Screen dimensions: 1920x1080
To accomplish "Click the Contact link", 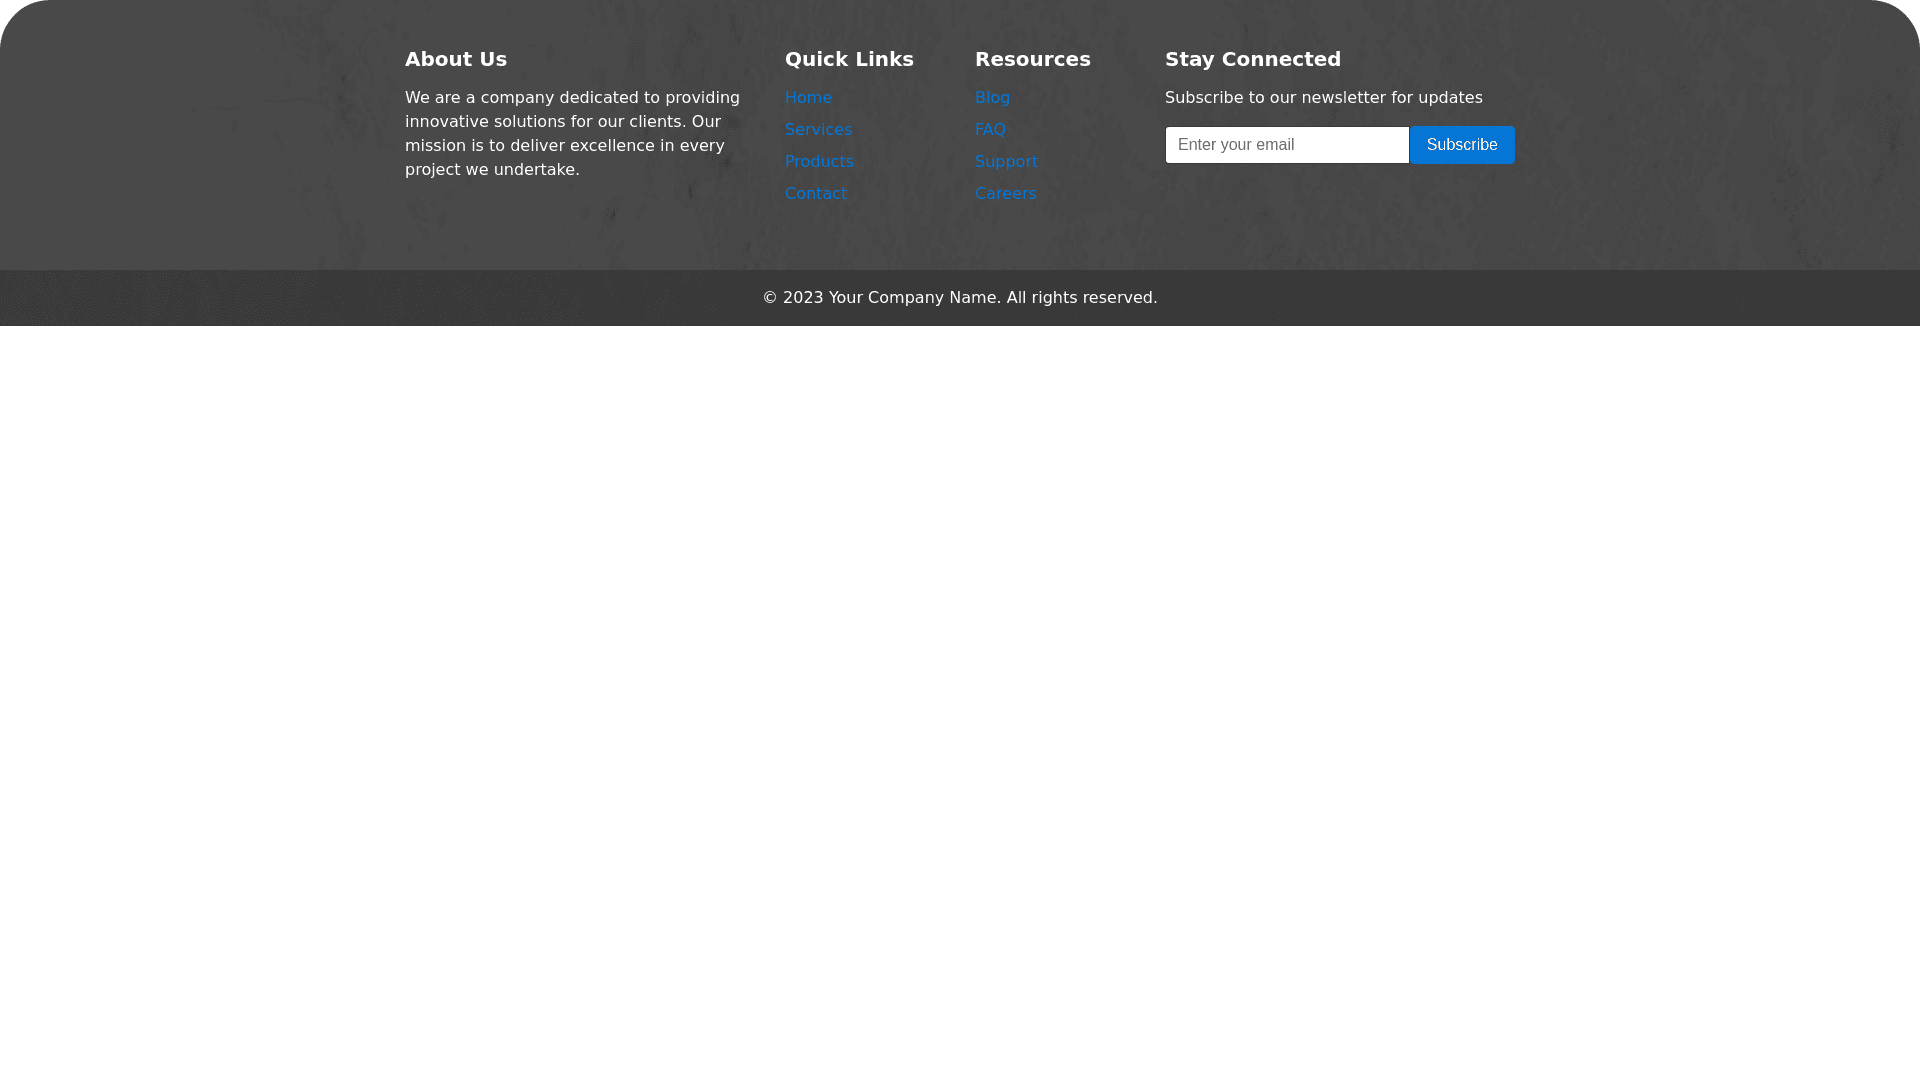I will click(x=815, y=194).
